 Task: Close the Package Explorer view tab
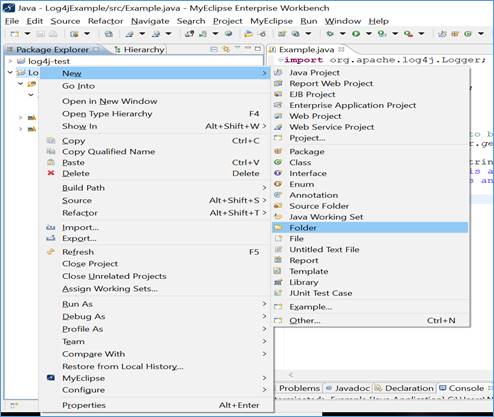(x=96, y=49)
